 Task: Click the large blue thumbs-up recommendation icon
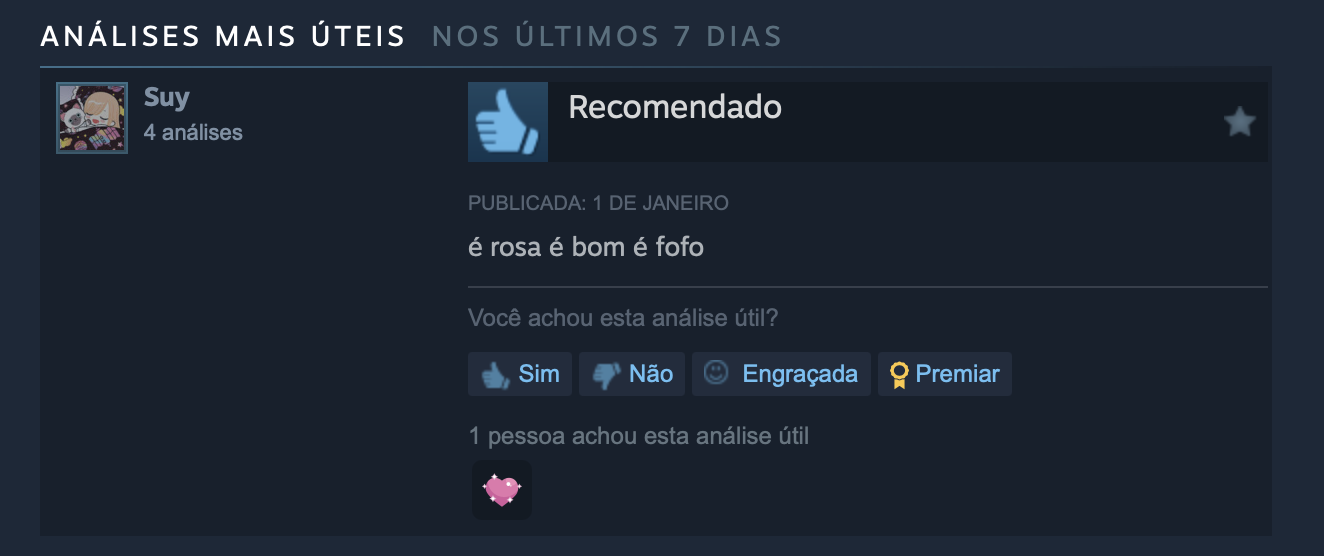click(x=508, y=122)
